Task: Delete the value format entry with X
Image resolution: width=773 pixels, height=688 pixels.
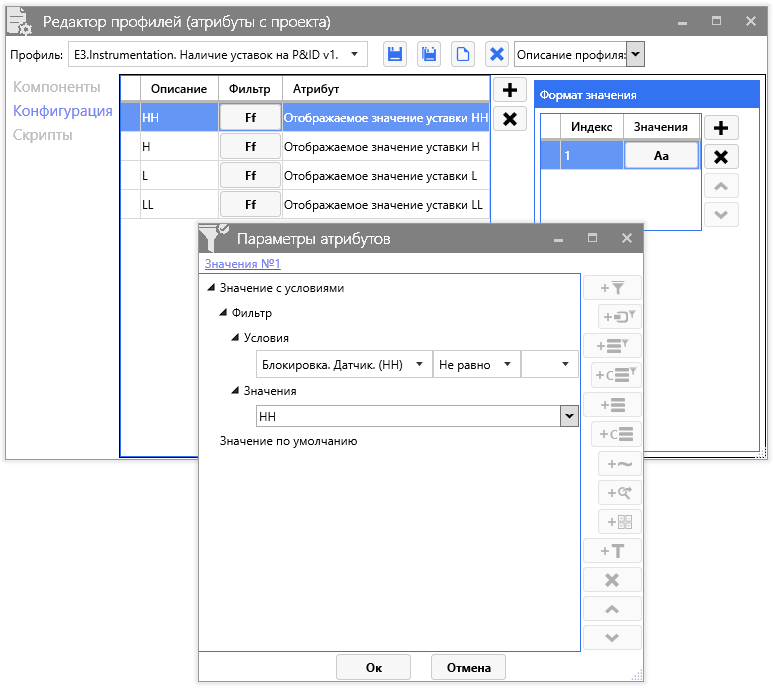Action: [721, 156]
